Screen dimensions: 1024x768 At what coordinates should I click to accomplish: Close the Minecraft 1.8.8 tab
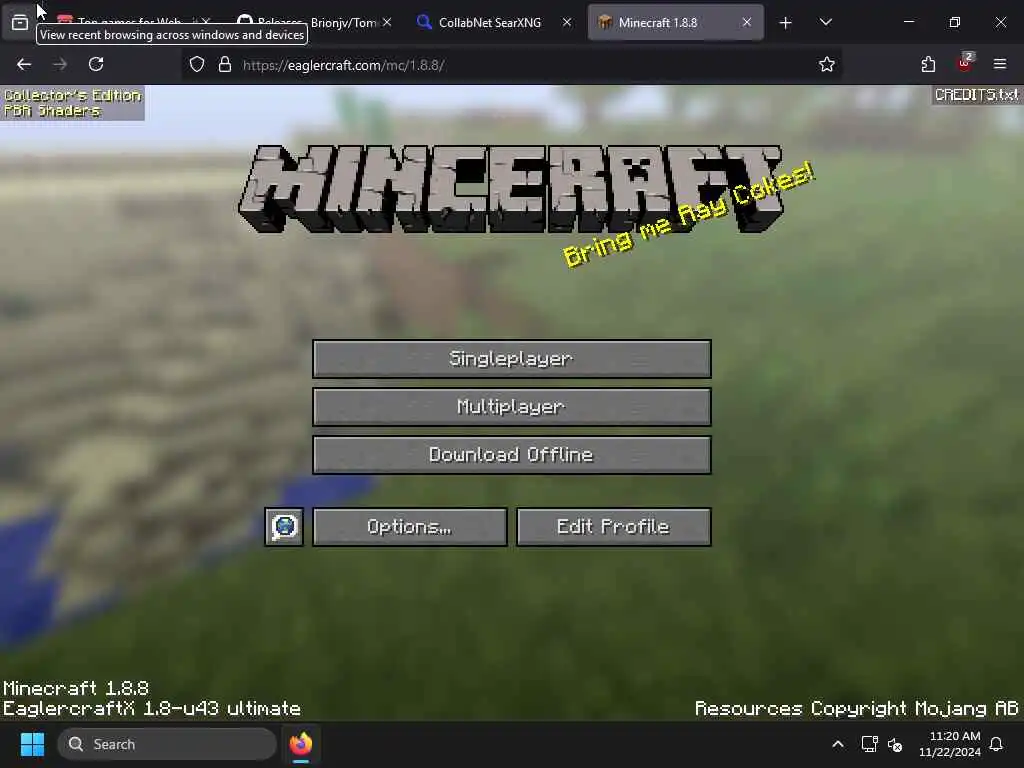746,22
